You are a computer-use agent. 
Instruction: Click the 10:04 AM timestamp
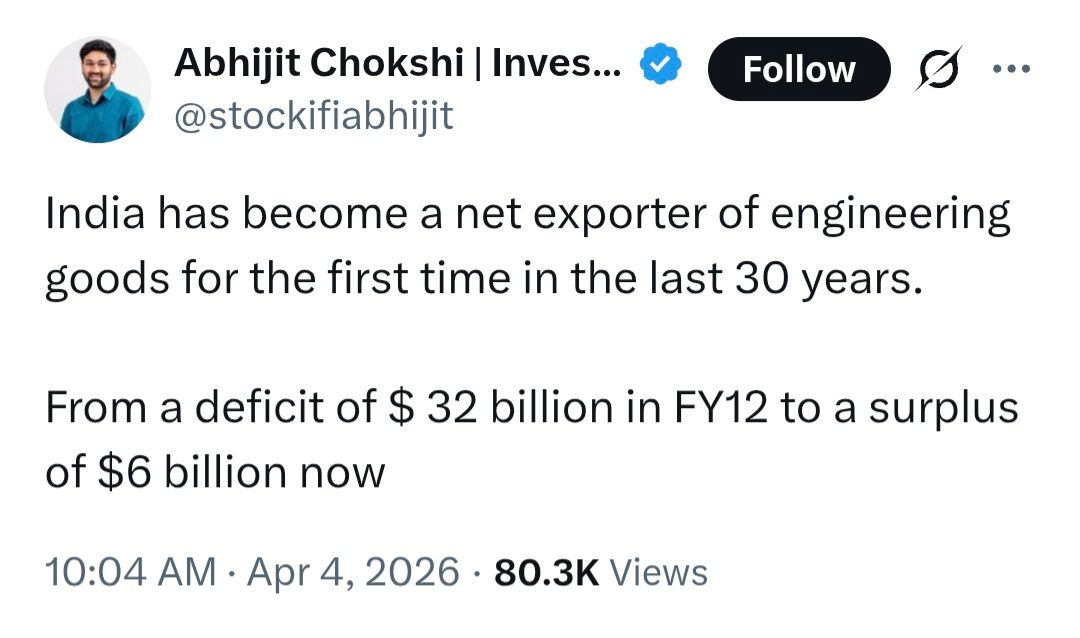click(x=130, y=573)
